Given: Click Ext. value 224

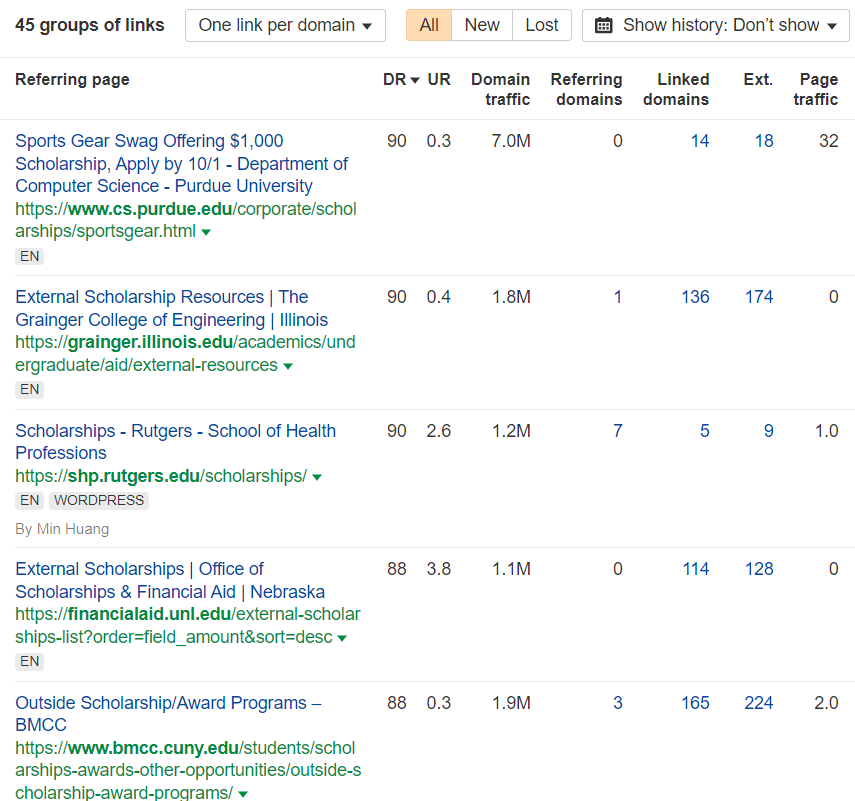Looking at the screenshot, I should pos(758,703).
